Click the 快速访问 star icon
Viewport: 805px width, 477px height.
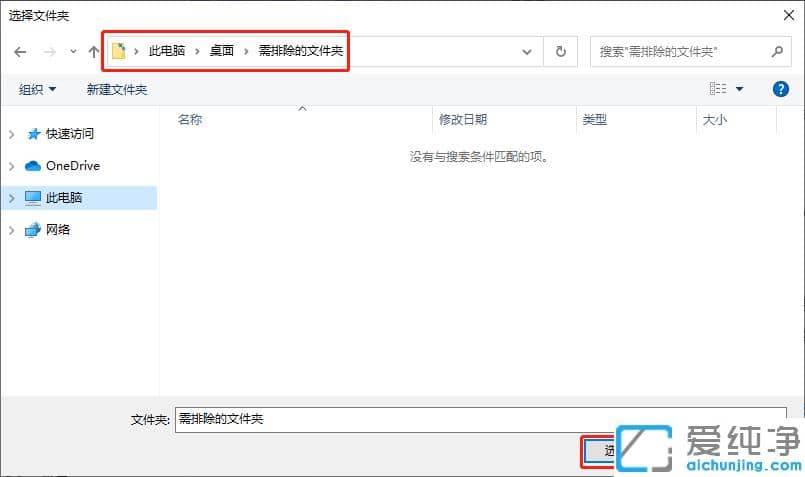pyautogui.click(x=33, y=134)
